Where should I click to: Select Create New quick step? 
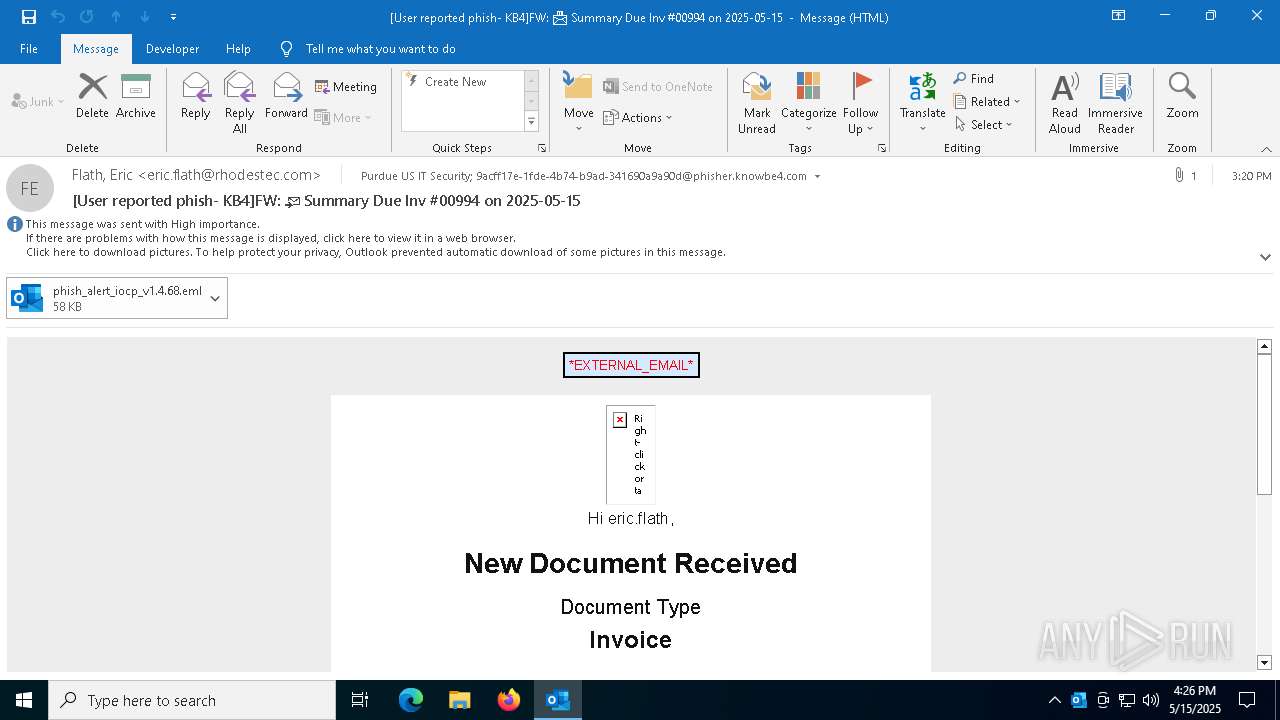tap(455, 82)
